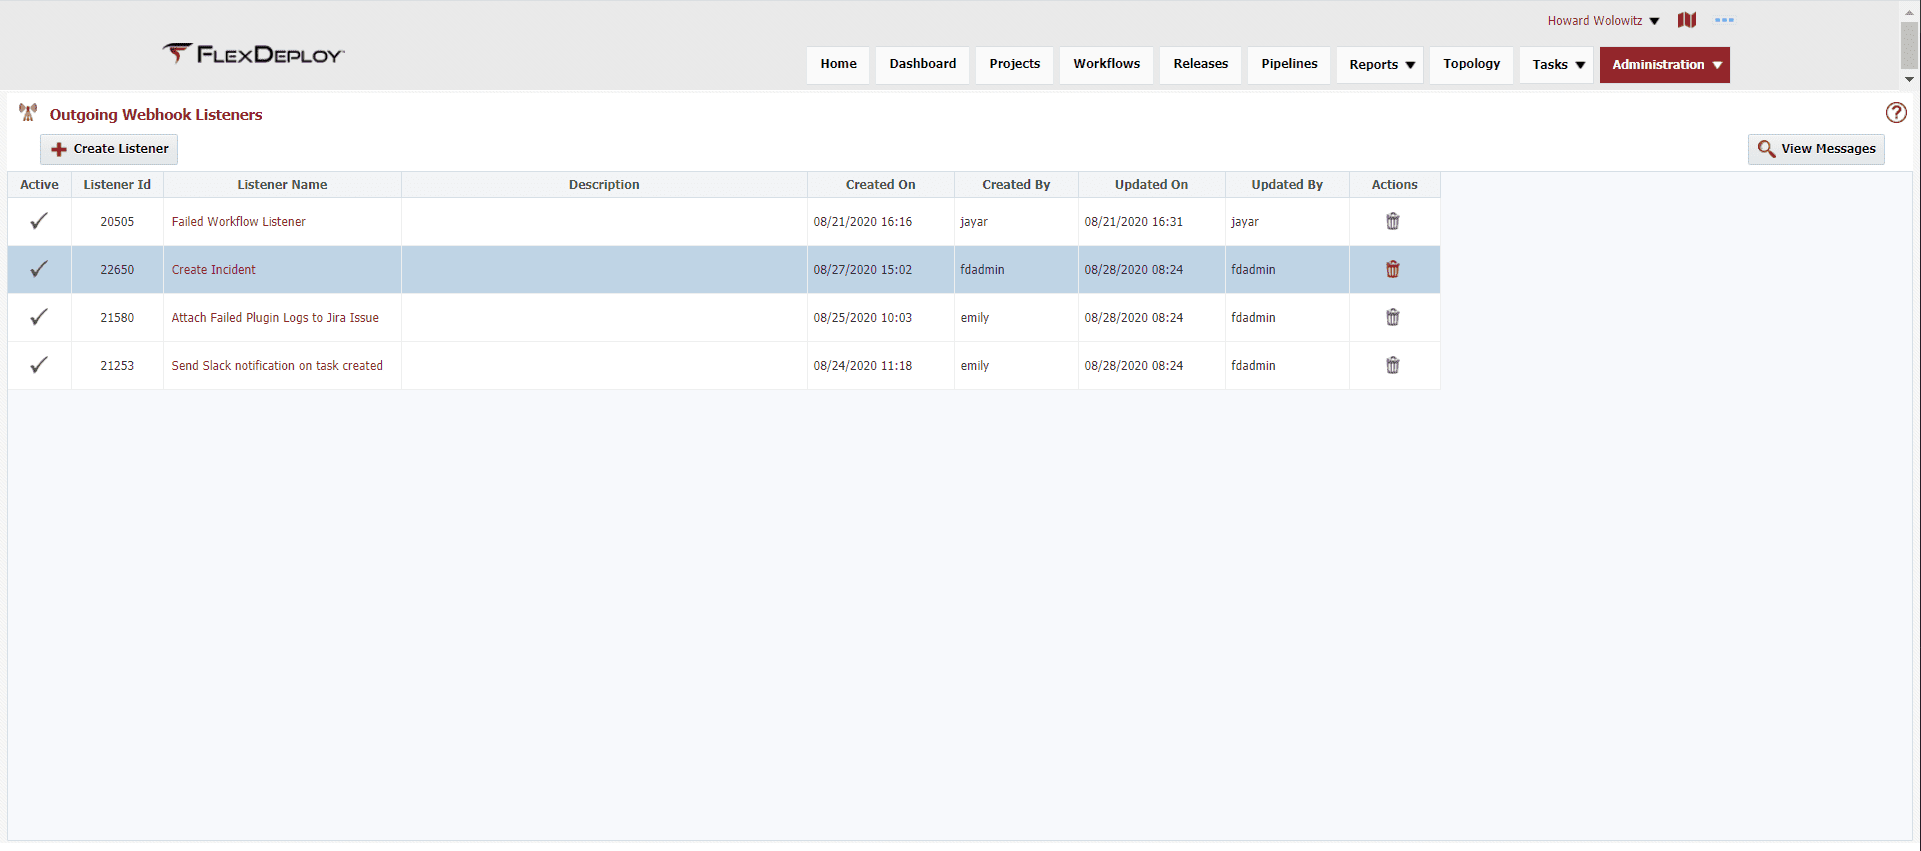The width and height of the screenshot is (1921, 851).
Task: Click created date 08/27/2020 15:02
Action: [863, 270]
